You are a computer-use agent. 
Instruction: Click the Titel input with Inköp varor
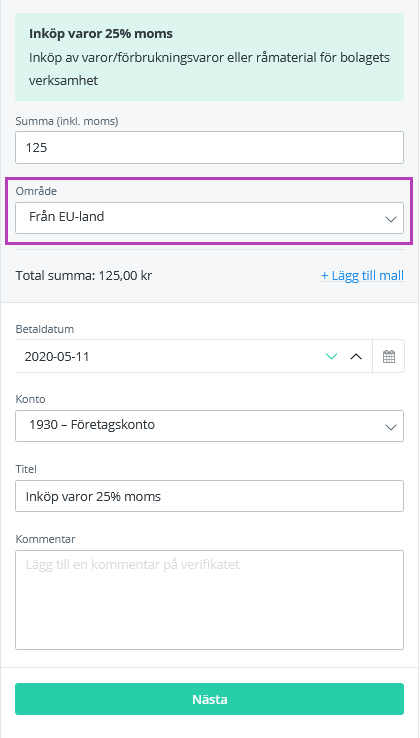tap(210, 496)
